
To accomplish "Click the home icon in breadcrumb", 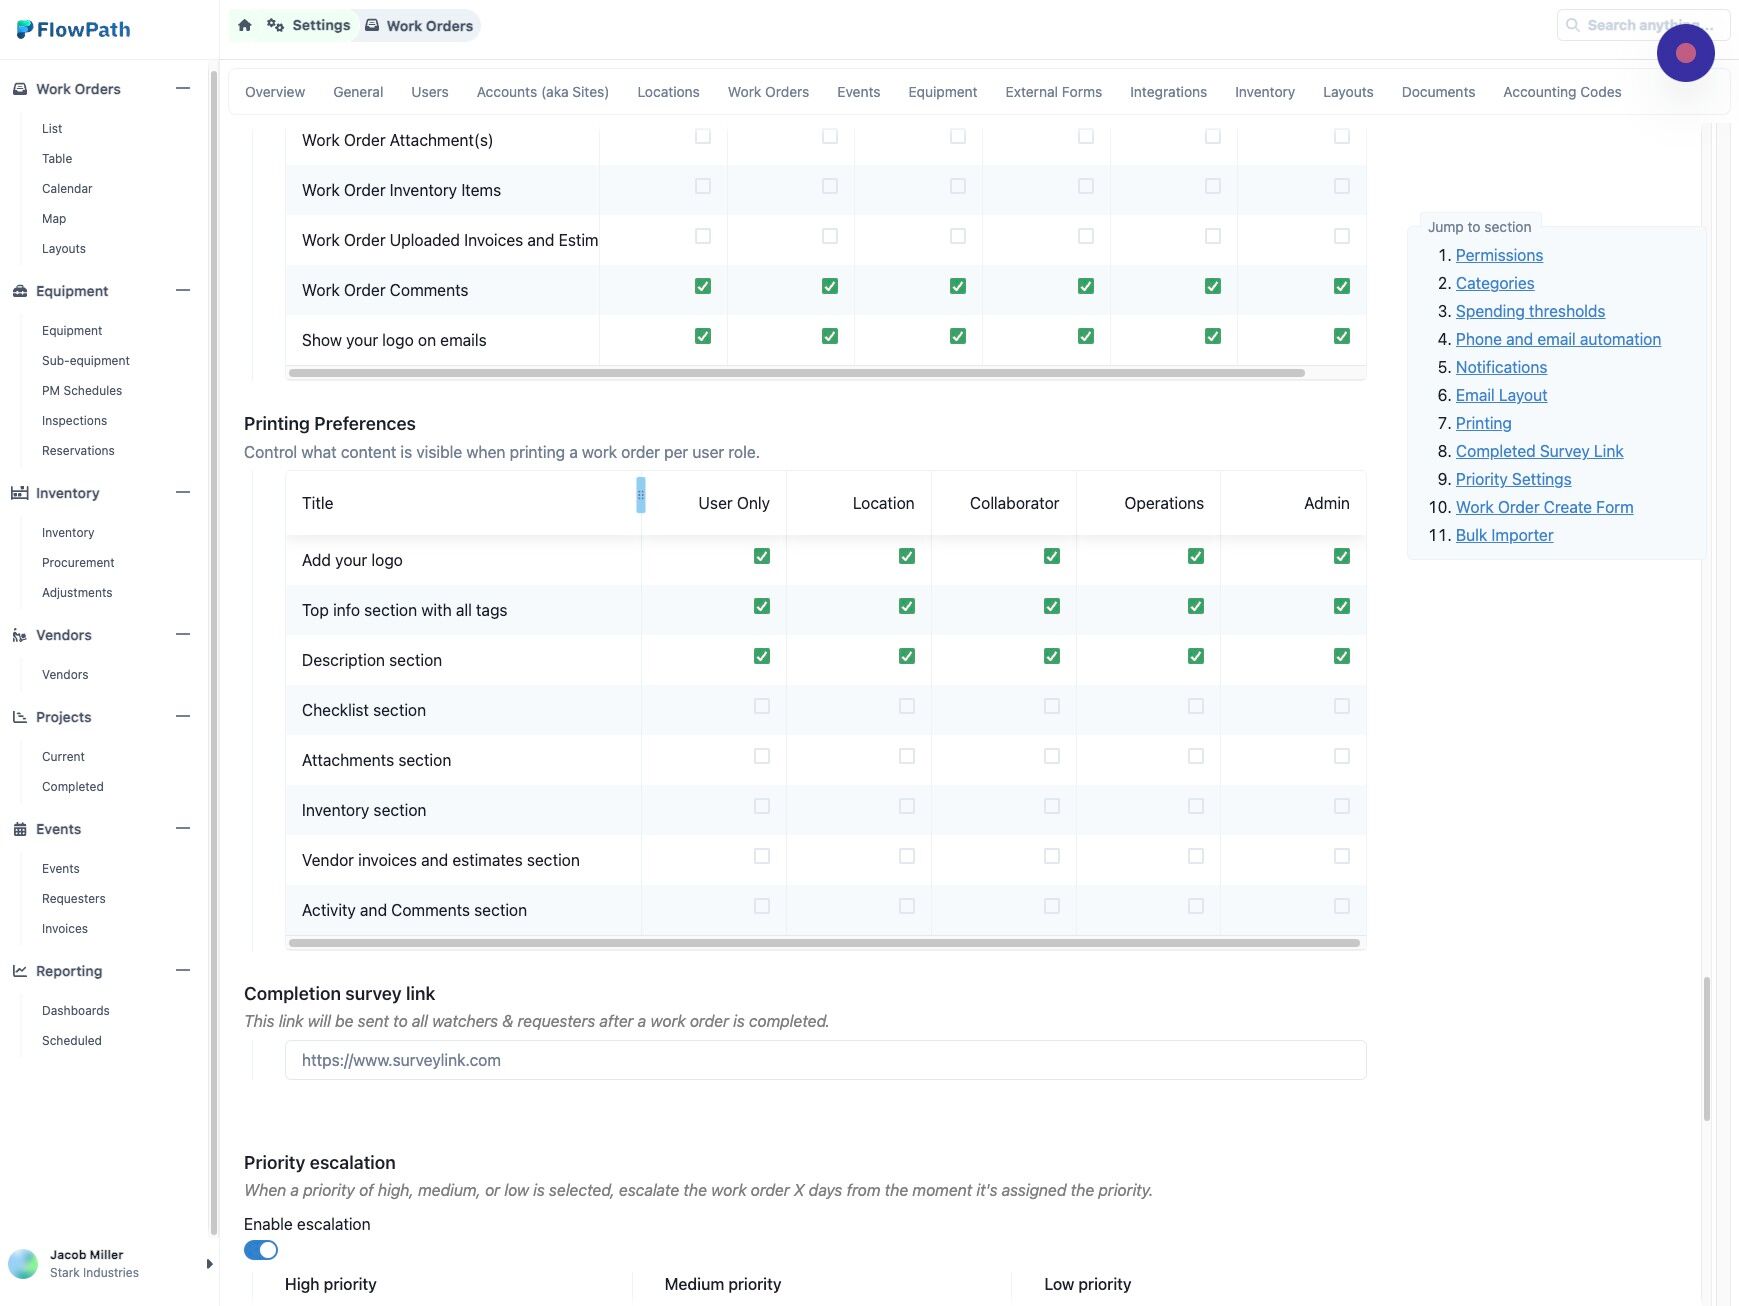I will tap(245, 25).
